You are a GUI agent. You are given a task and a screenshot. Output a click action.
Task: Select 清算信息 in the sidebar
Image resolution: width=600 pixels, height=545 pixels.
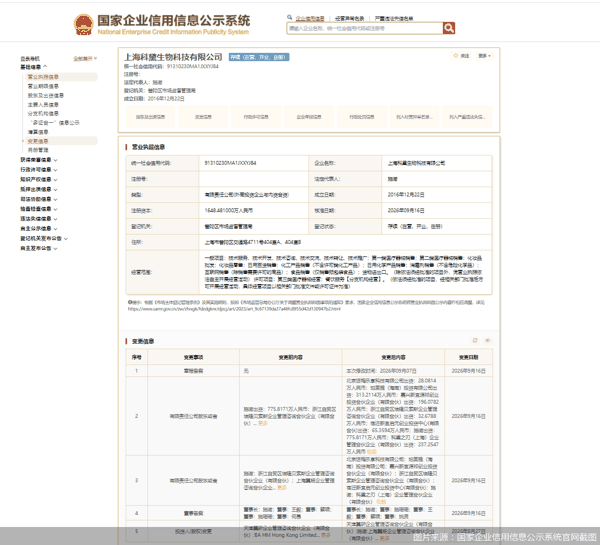(x=38, y=132)
